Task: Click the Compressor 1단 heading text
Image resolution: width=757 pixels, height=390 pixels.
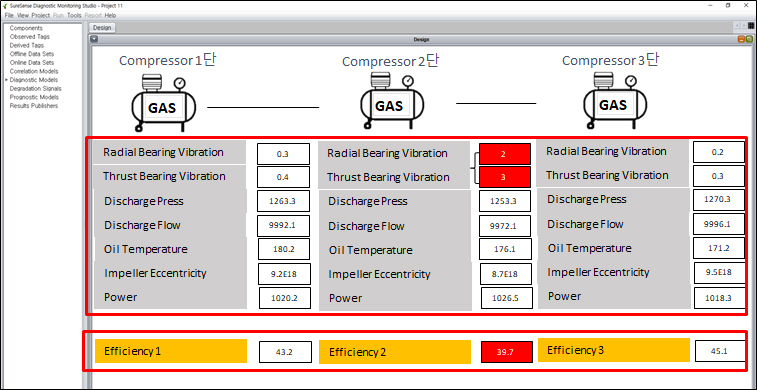Action: click(x=167, y=60)
